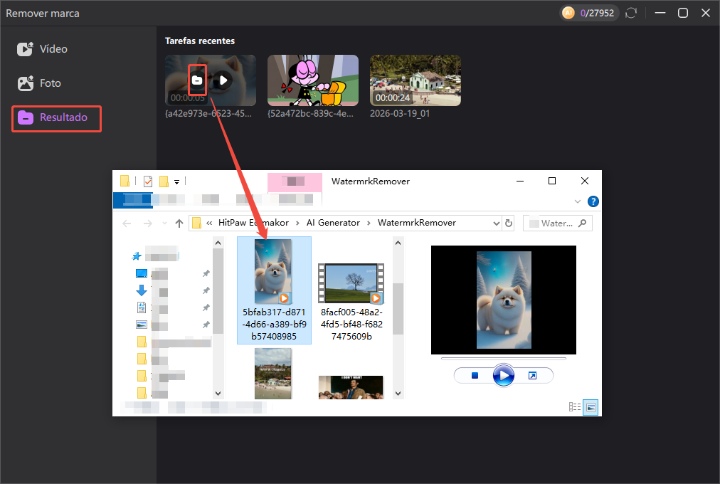Close the WatermrkRemover Explorer window
This screenshot has height=484, width=720.
click(585, 181)
